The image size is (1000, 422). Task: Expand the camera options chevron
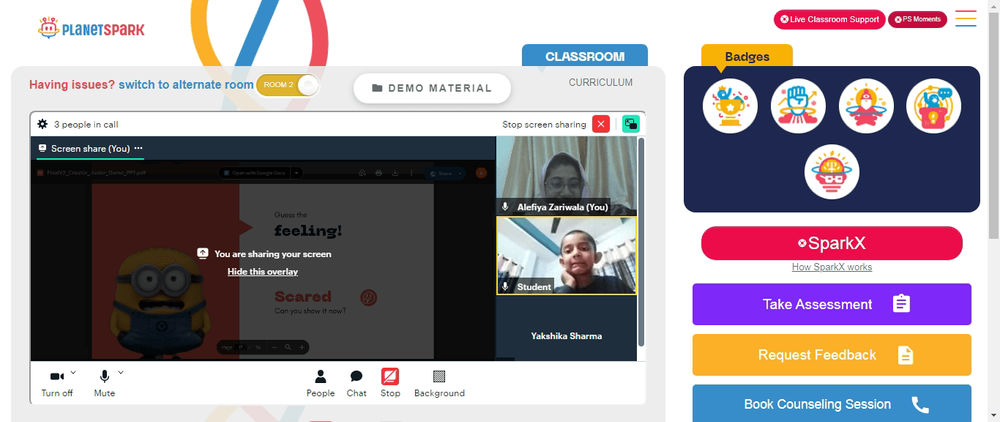pos(73,372)
